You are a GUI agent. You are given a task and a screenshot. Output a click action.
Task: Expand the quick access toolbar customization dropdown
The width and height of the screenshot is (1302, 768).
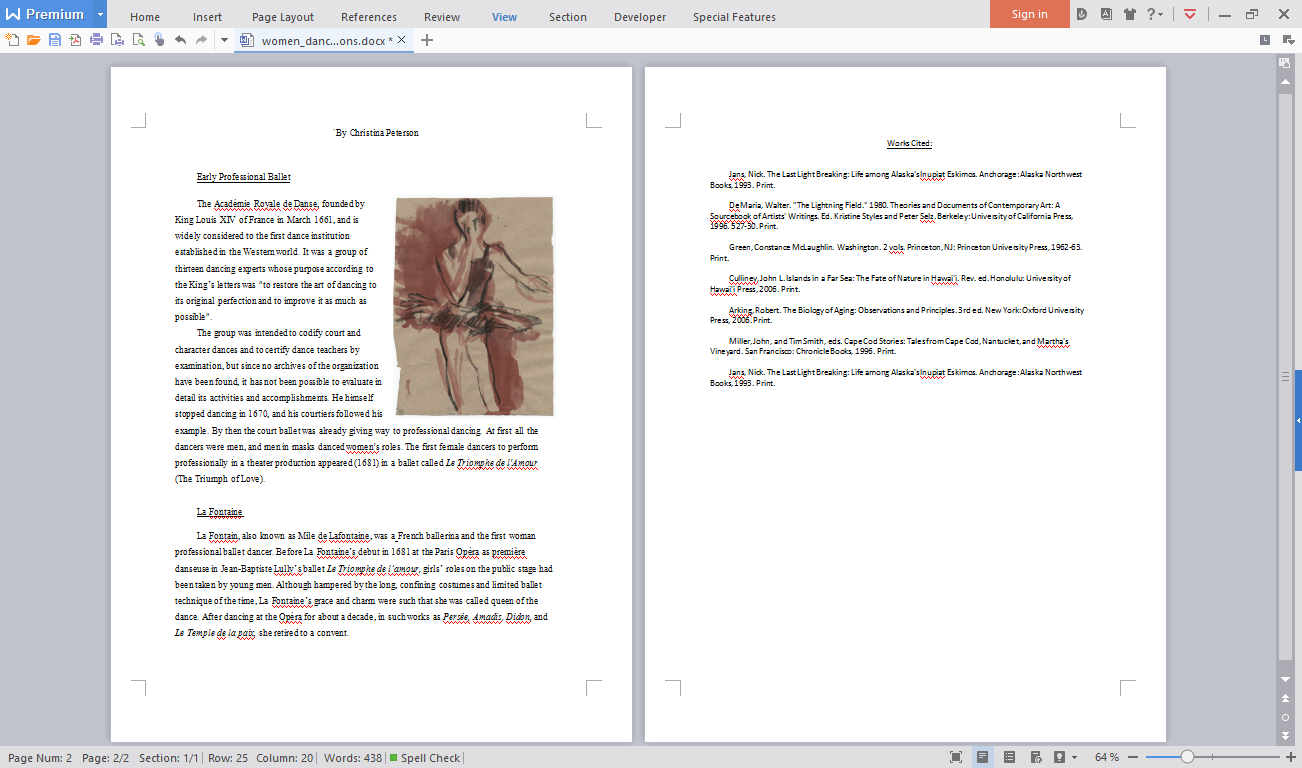(x=224, y=40)
